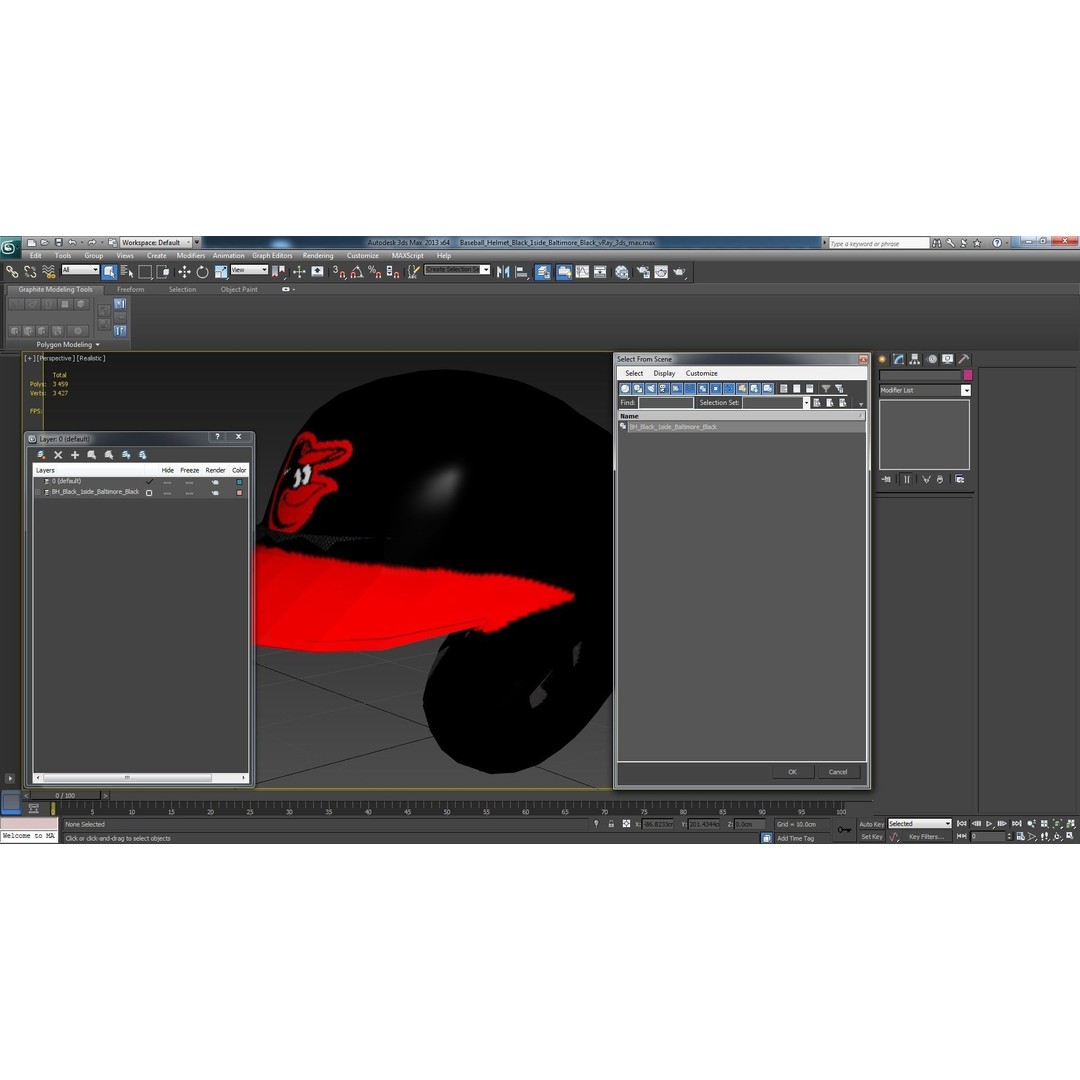The width and height of the screenshot is (1080, 1080).
Task: Click the Set Key button
Action: coord(871,837)
